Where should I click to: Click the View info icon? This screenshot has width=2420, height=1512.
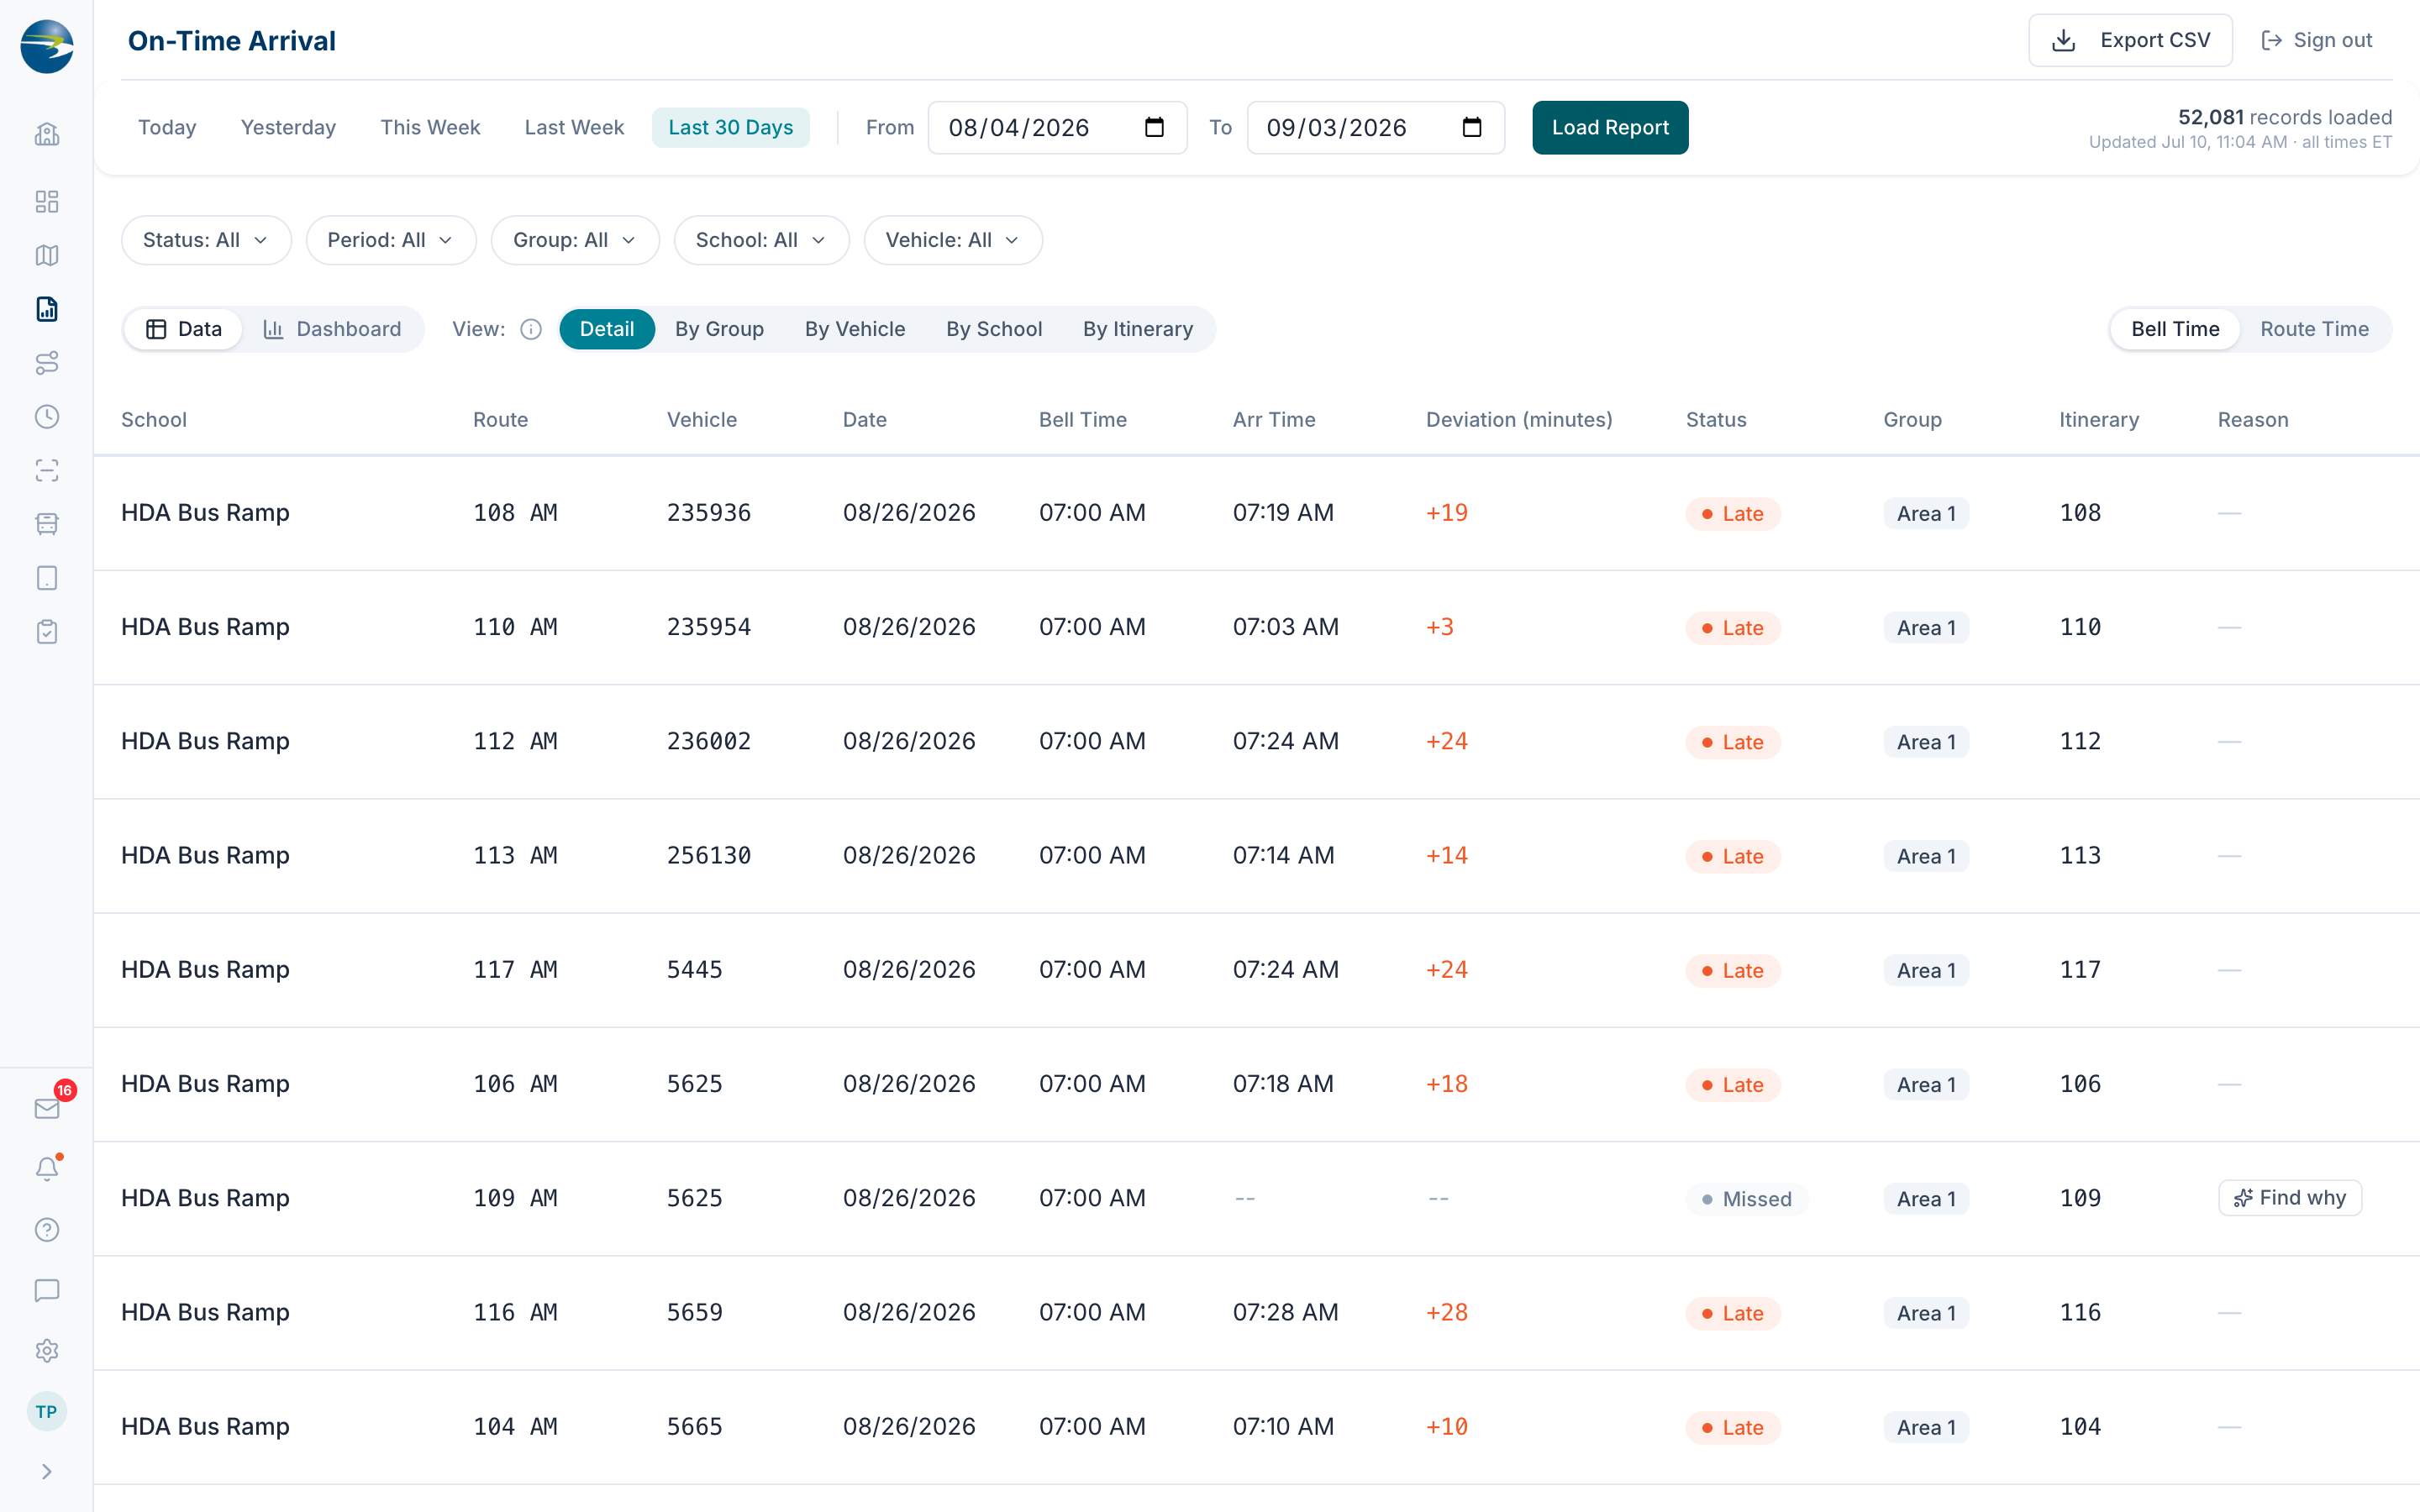click(x=531, y=329)
